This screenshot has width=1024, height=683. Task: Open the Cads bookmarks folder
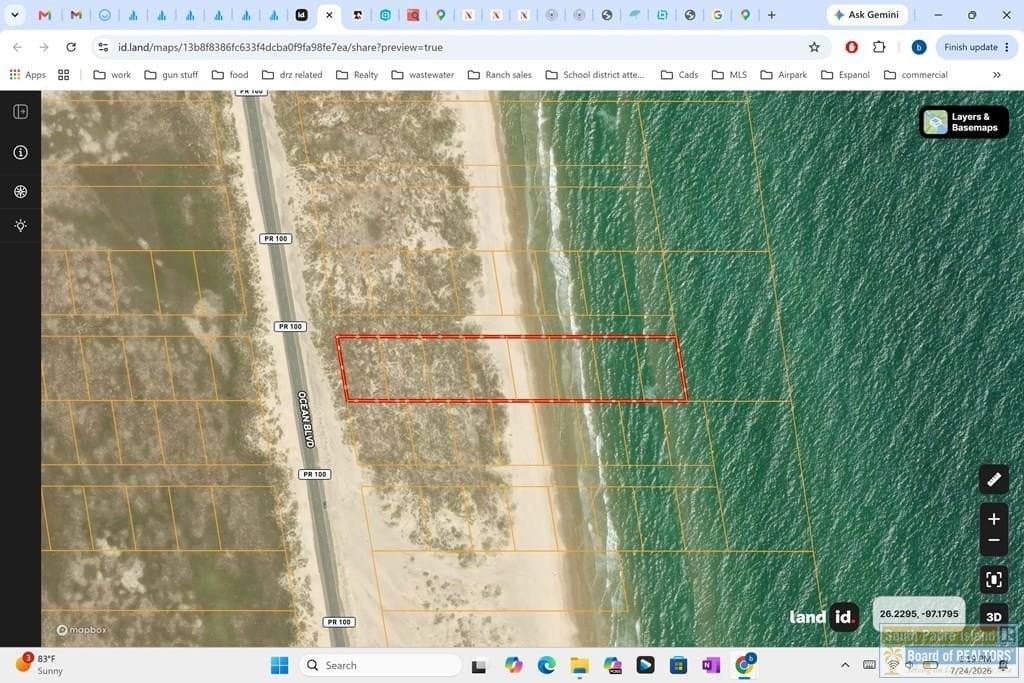(680, 74)
